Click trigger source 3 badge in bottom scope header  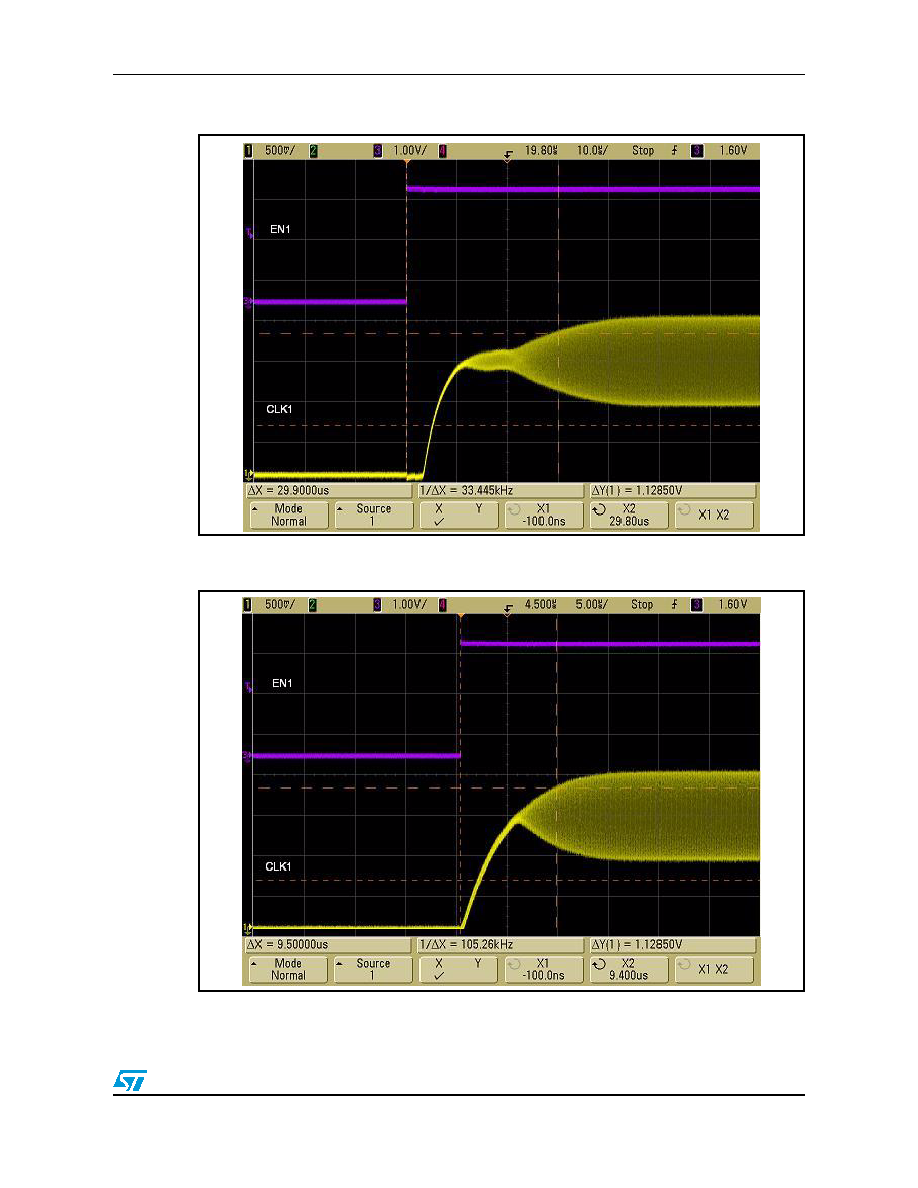[x=697, y=605]
